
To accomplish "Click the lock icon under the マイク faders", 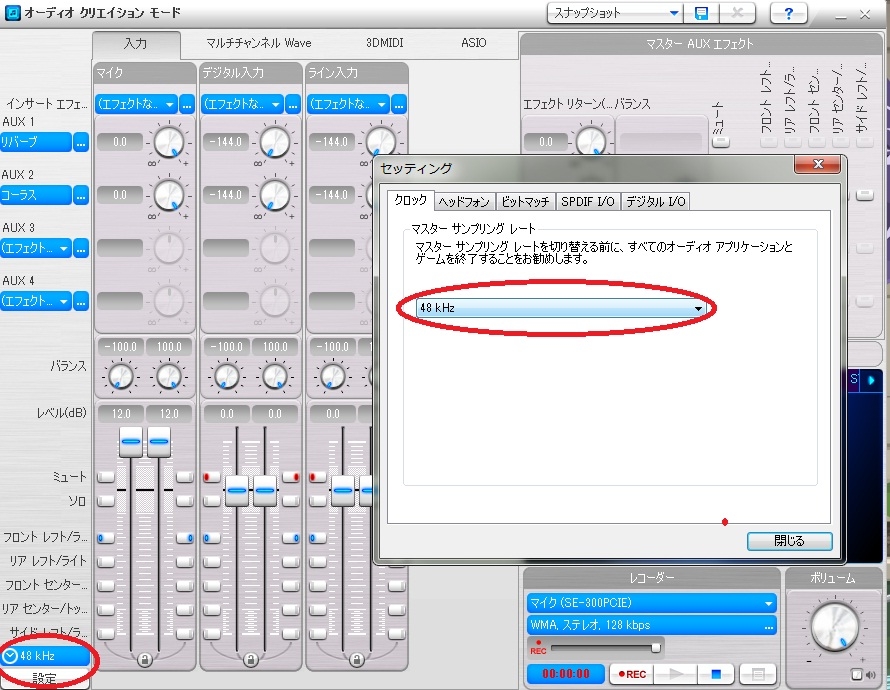I will pyautogui.click(x=145, y=659).
